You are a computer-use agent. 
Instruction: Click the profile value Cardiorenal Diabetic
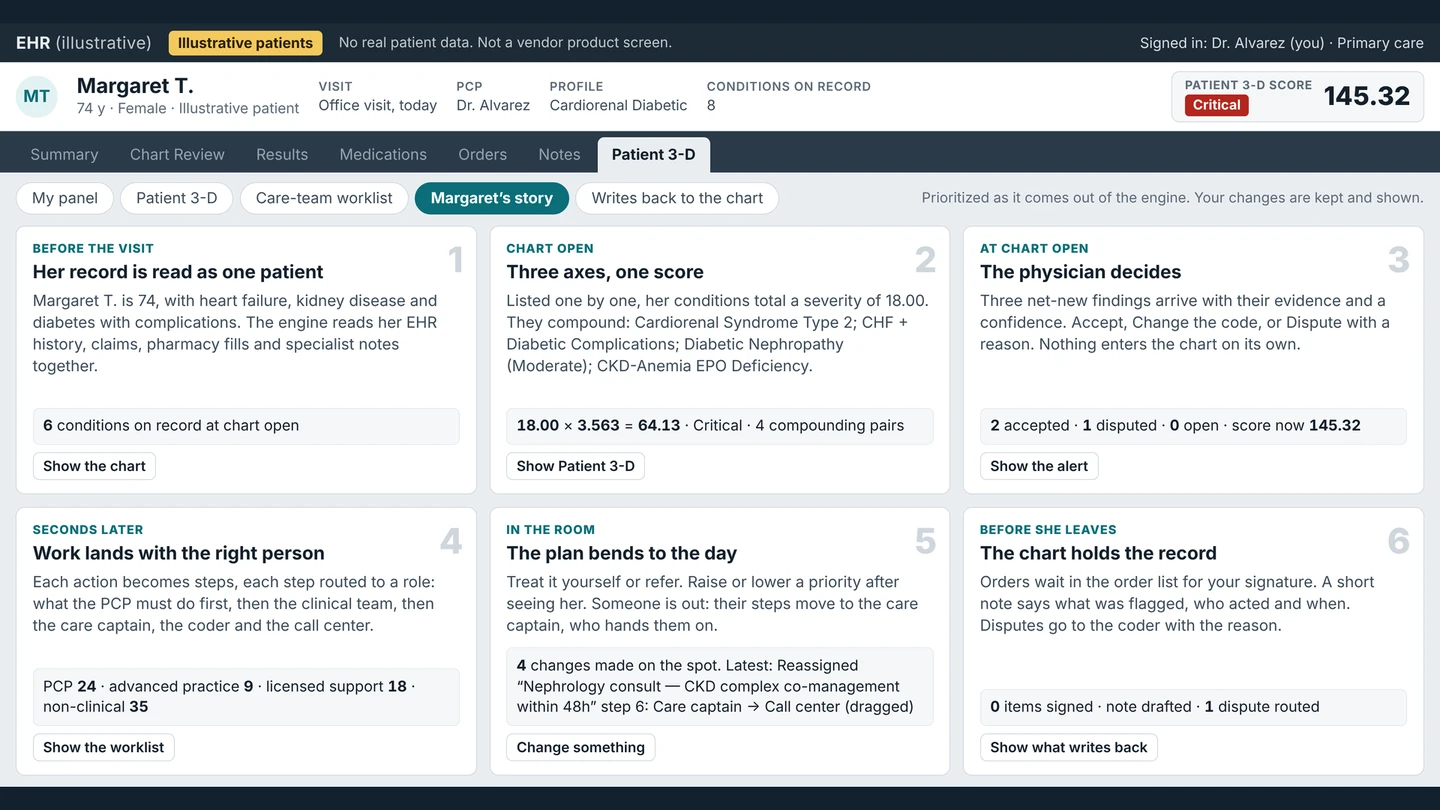(618, 105)
